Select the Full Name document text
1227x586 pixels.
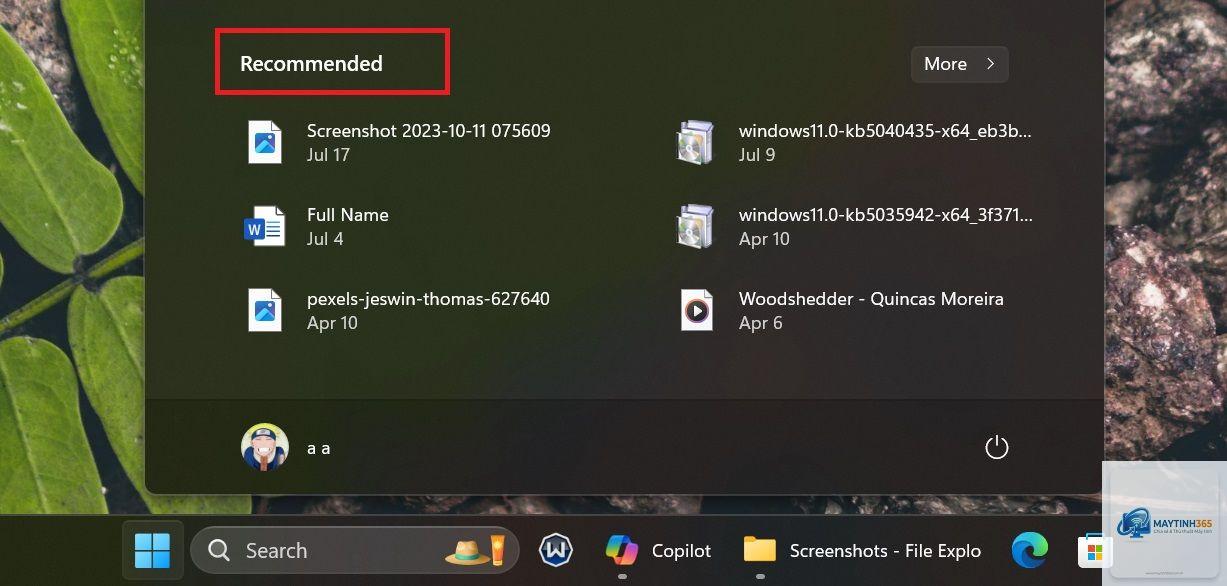coord(348,215)
